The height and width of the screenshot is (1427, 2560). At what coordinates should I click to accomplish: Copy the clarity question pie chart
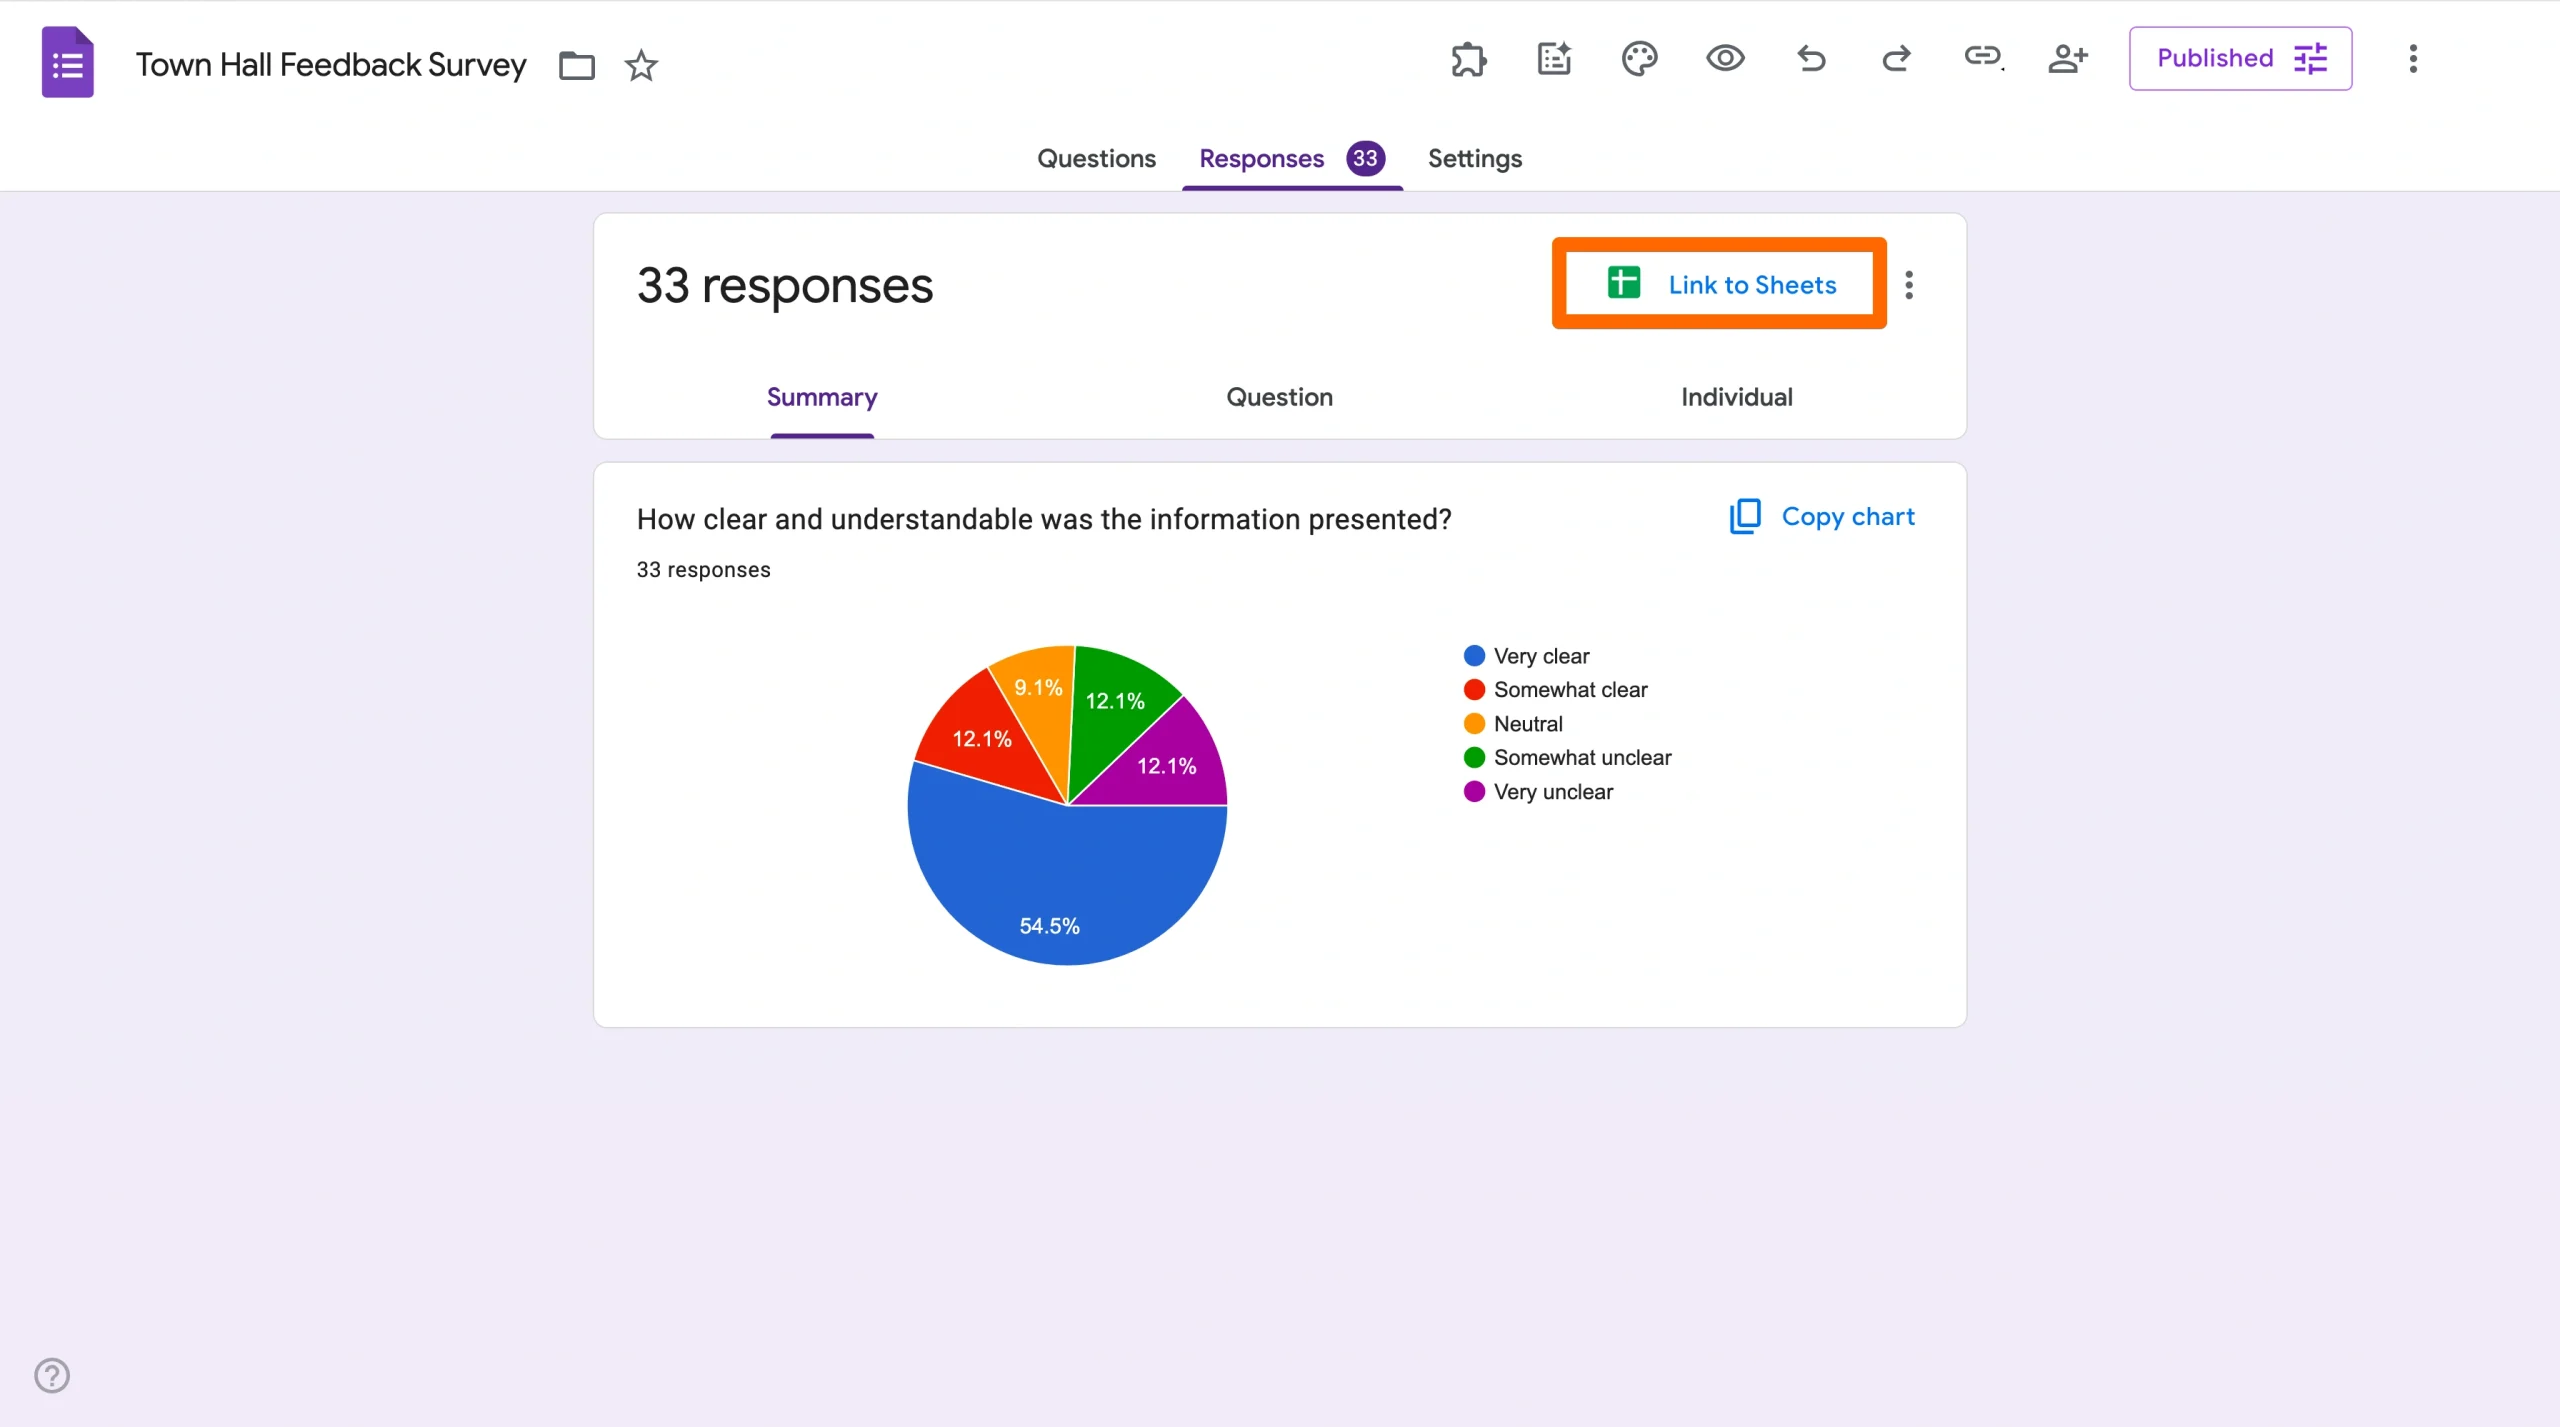click(x=1822, y=516)
